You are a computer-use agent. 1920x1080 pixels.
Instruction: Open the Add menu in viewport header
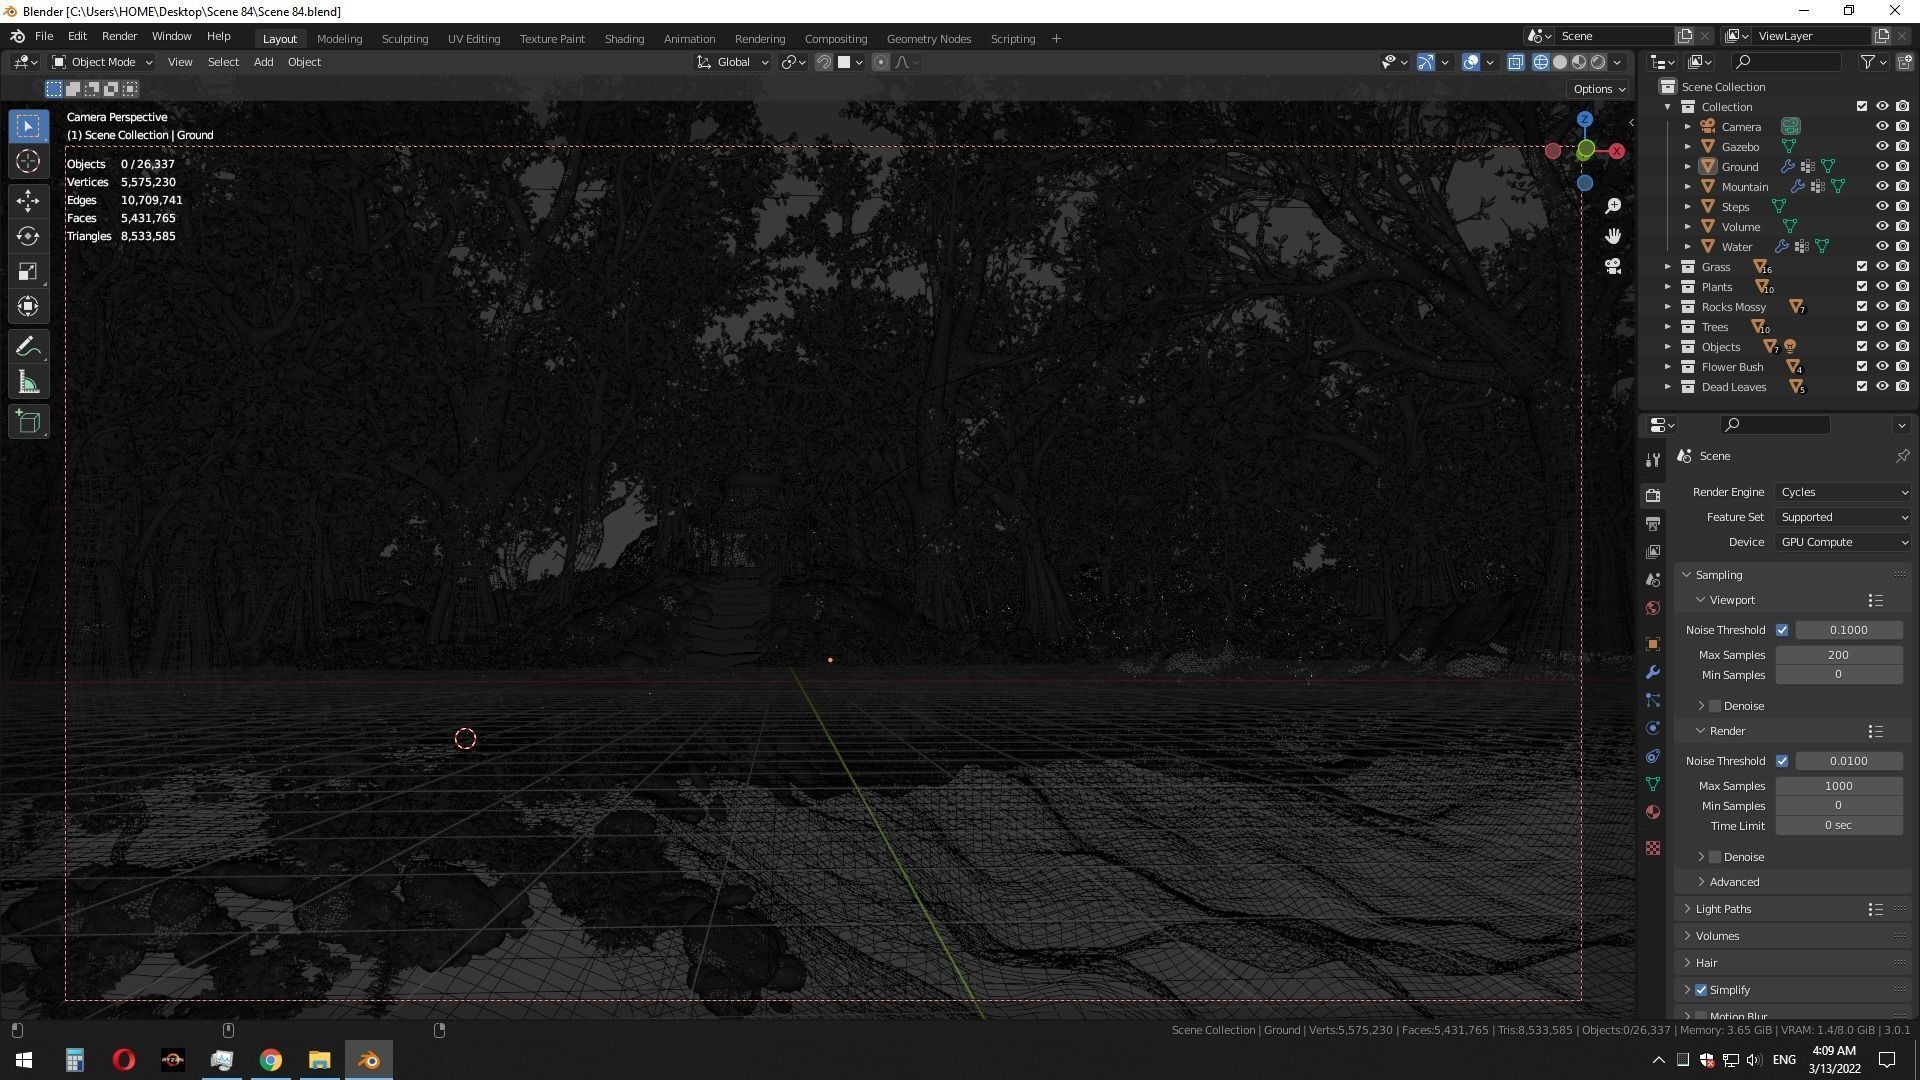coord(263,62)
